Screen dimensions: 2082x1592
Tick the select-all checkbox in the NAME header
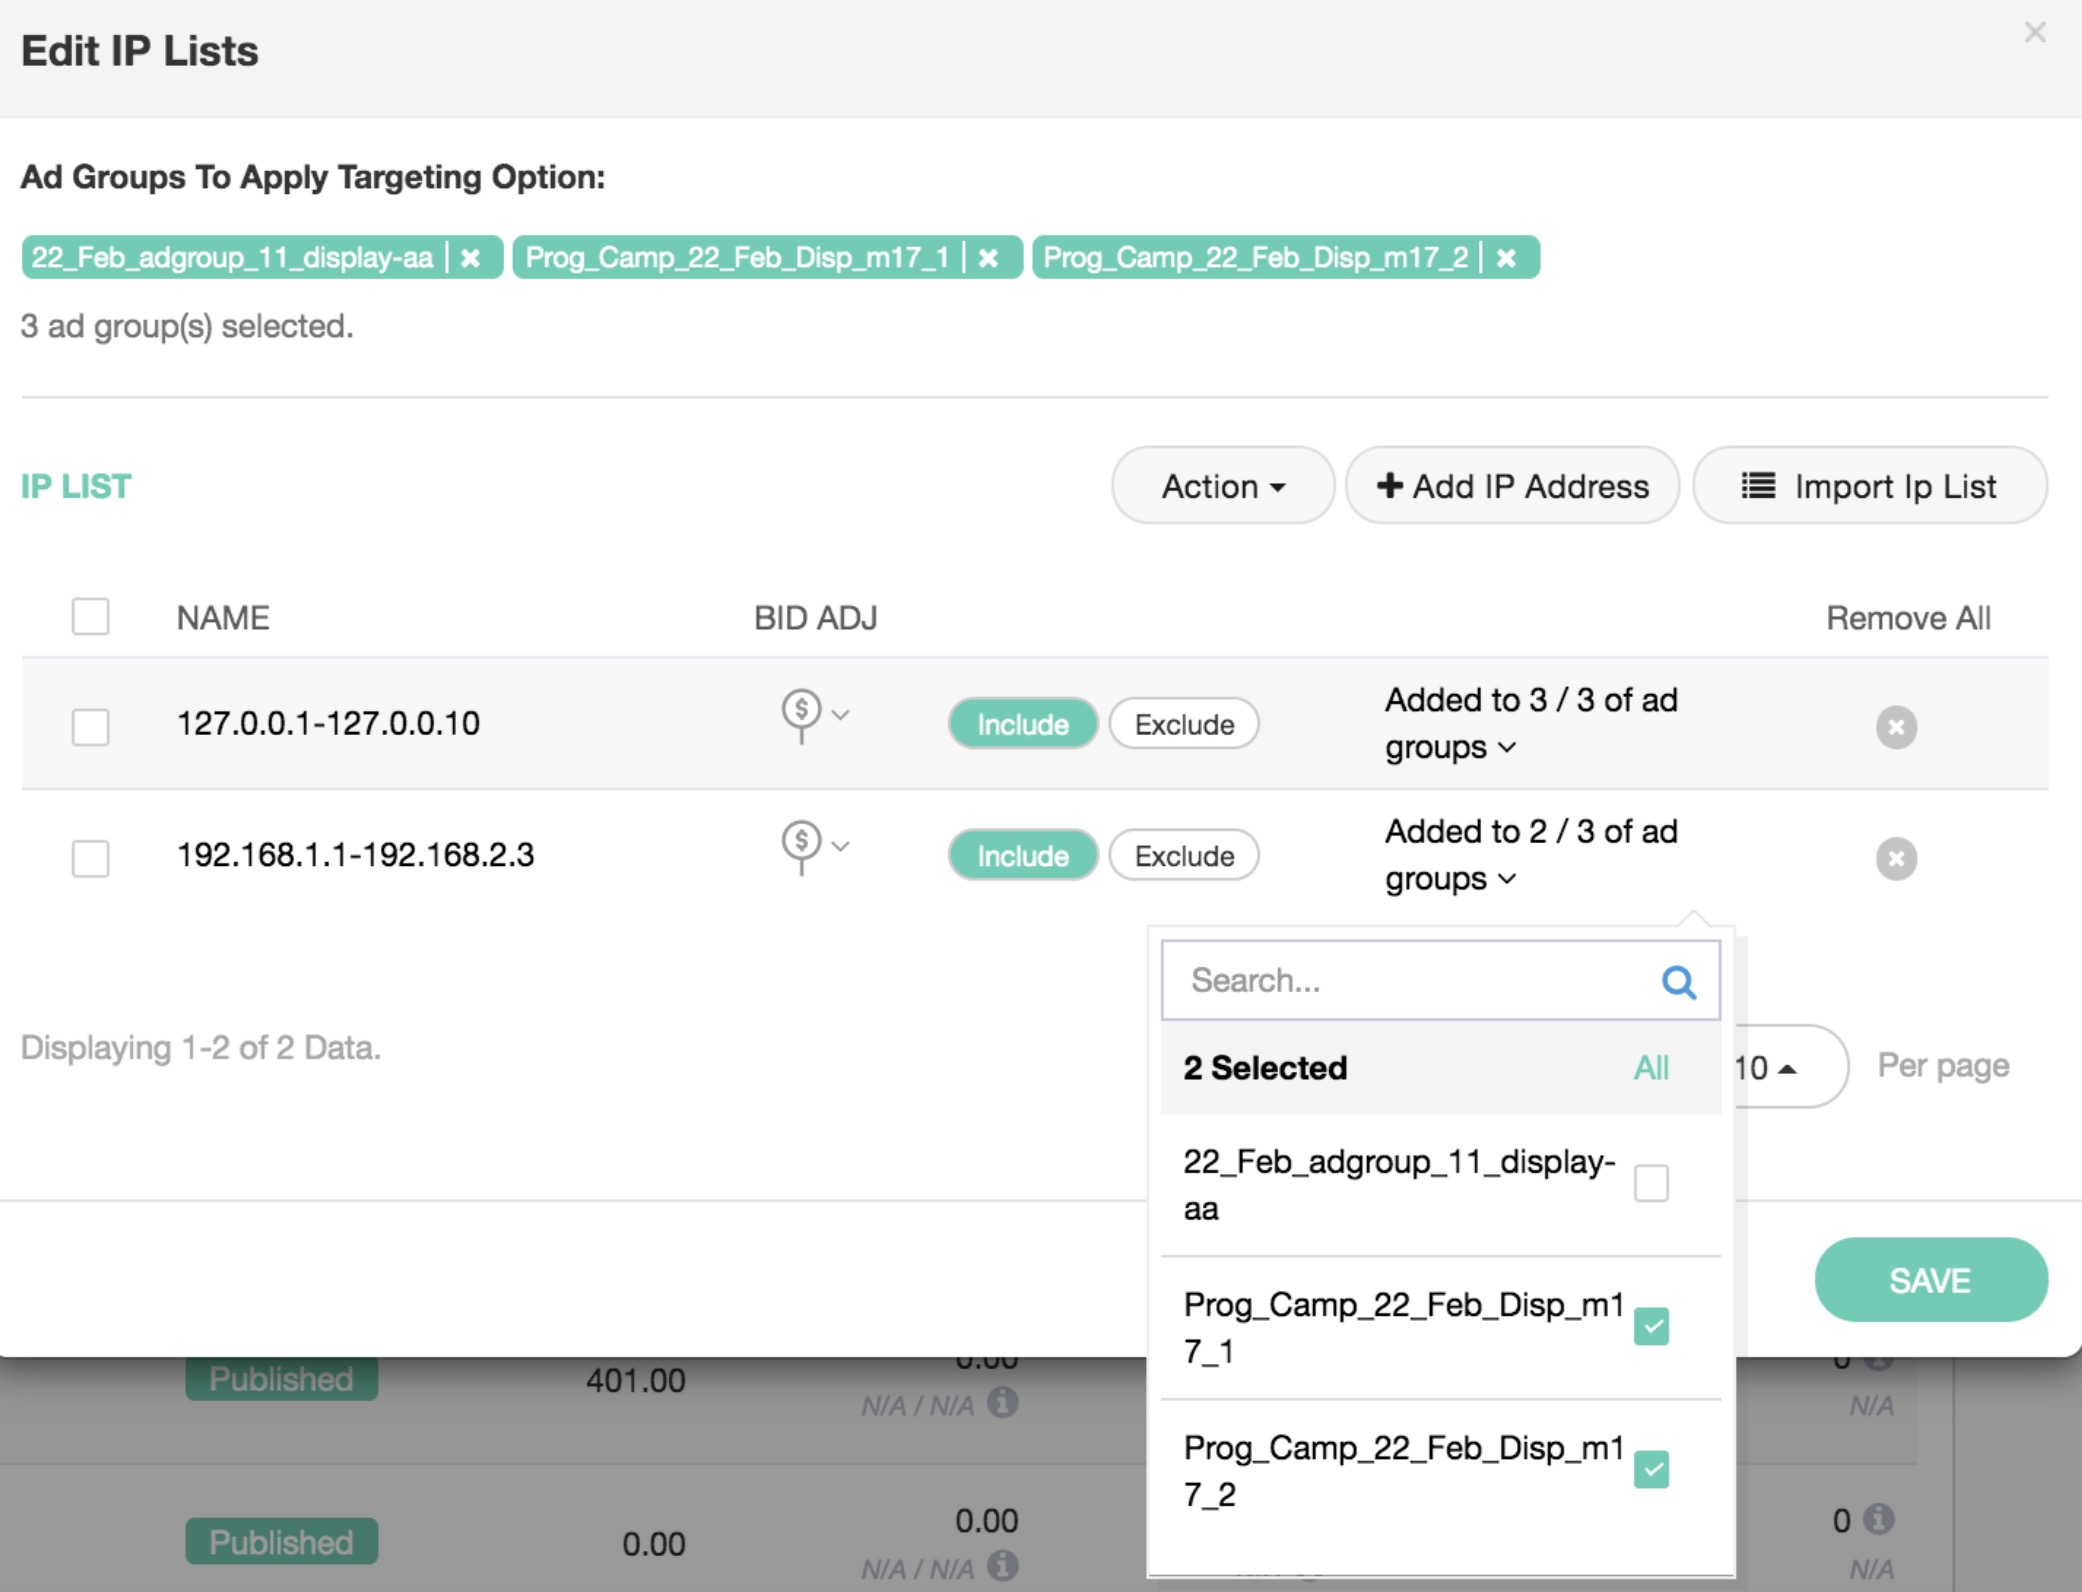click(90, 617)
